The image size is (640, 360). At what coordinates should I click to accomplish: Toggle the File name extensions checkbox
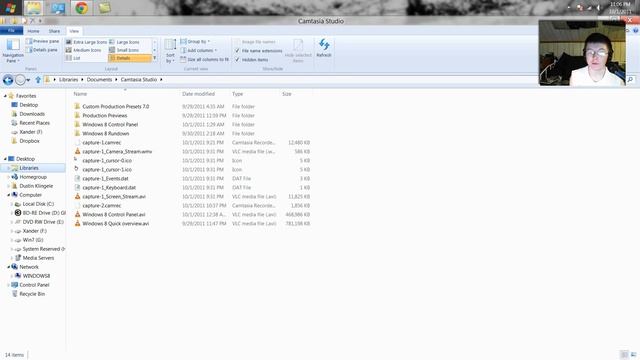coord(237,51)
